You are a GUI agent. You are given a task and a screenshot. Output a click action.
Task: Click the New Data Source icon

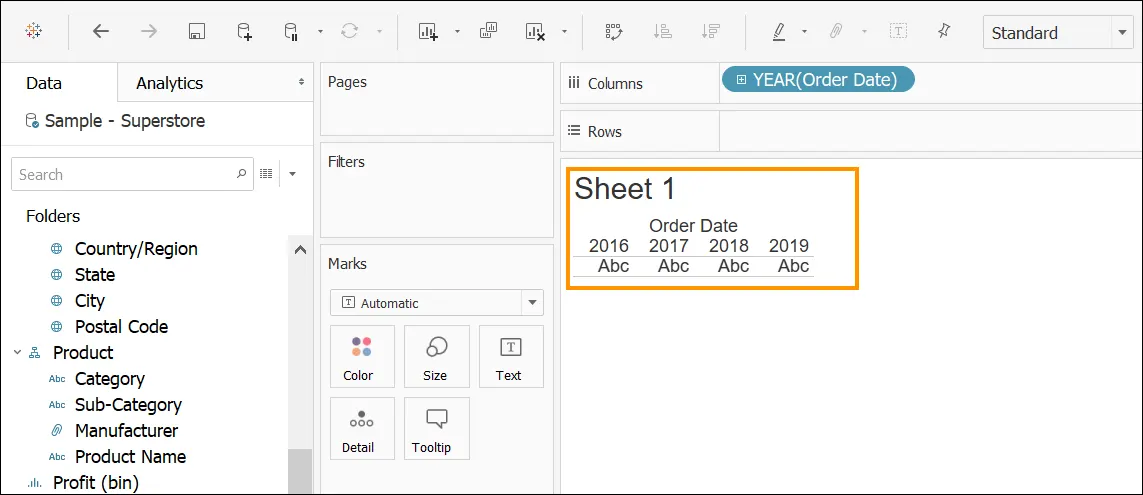point(244,31)
